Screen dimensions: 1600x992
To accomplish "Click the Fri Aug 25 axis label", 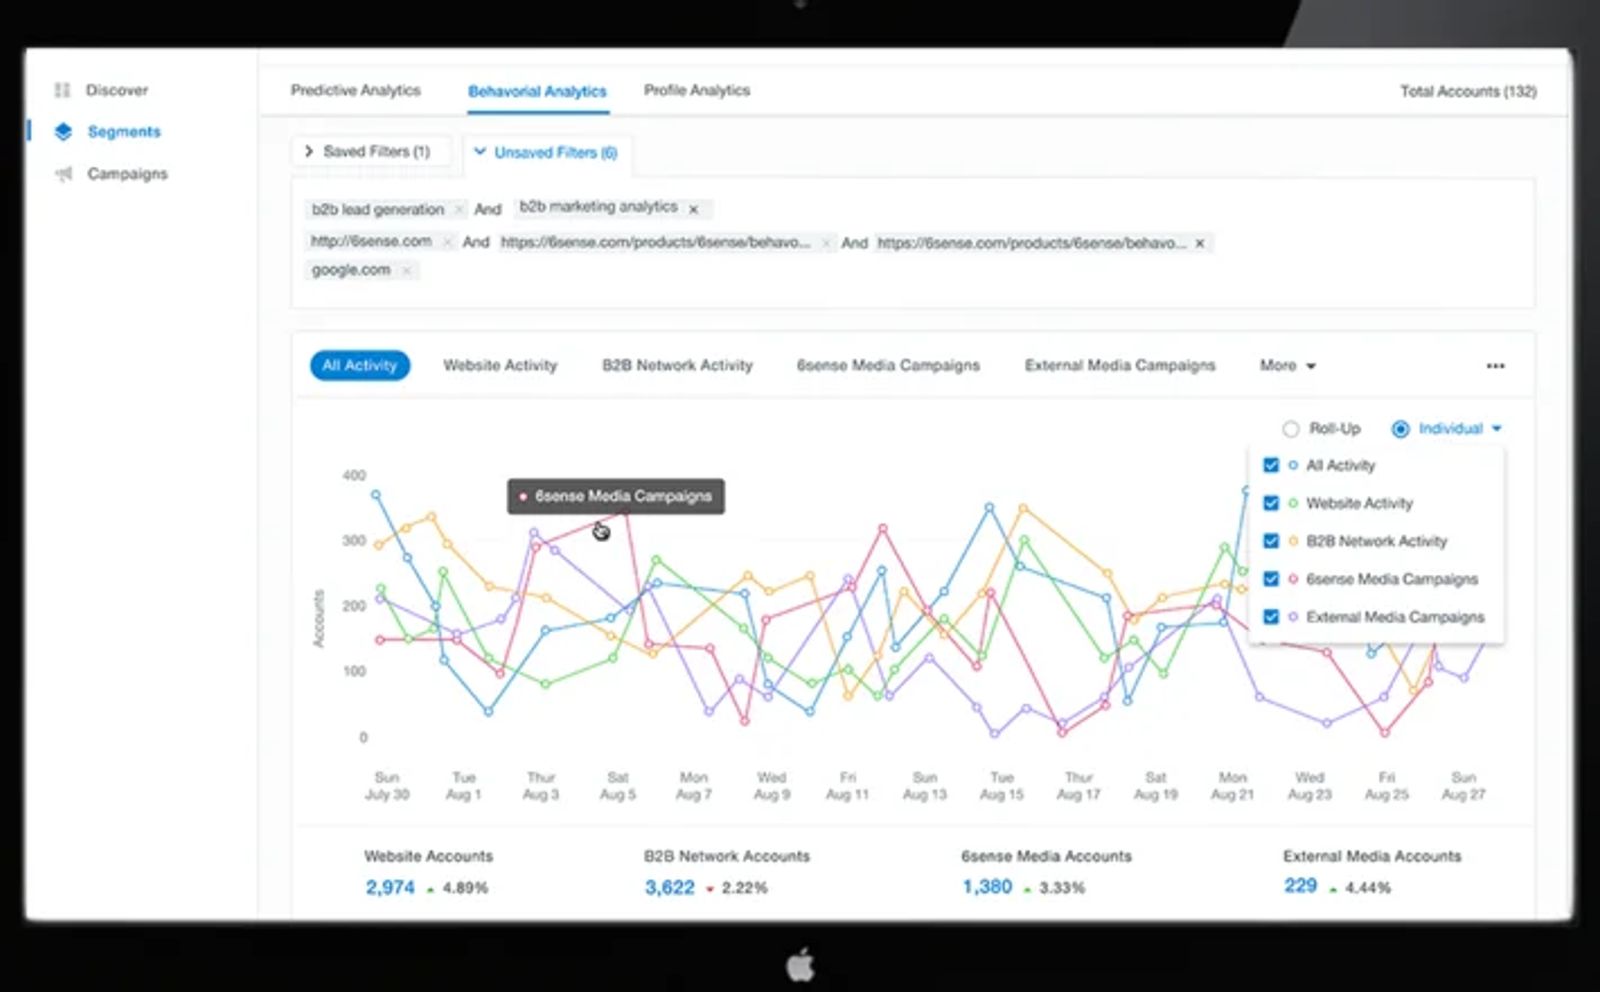I will pos(1387,786).
